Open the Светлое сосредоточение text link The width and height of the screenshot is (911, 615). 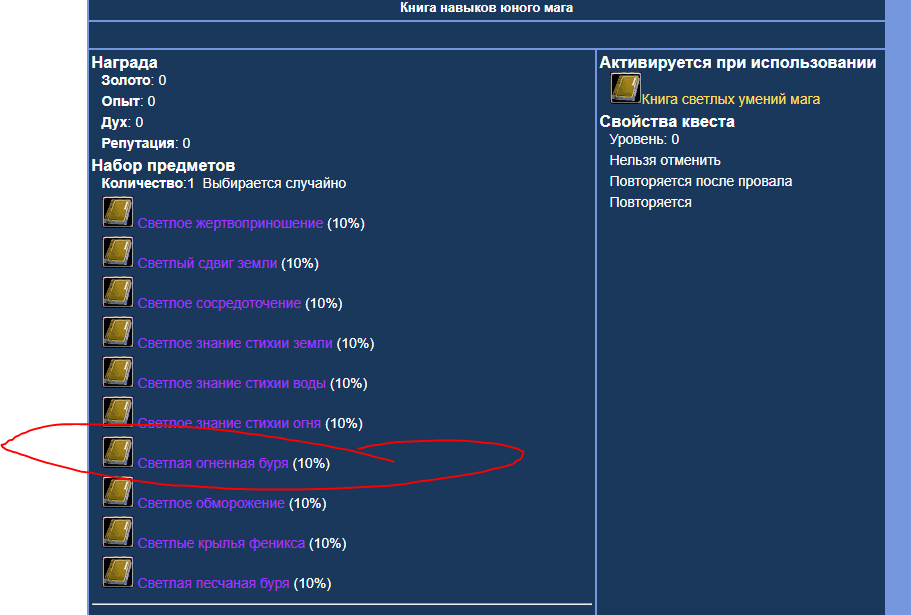tap(219, 304)
